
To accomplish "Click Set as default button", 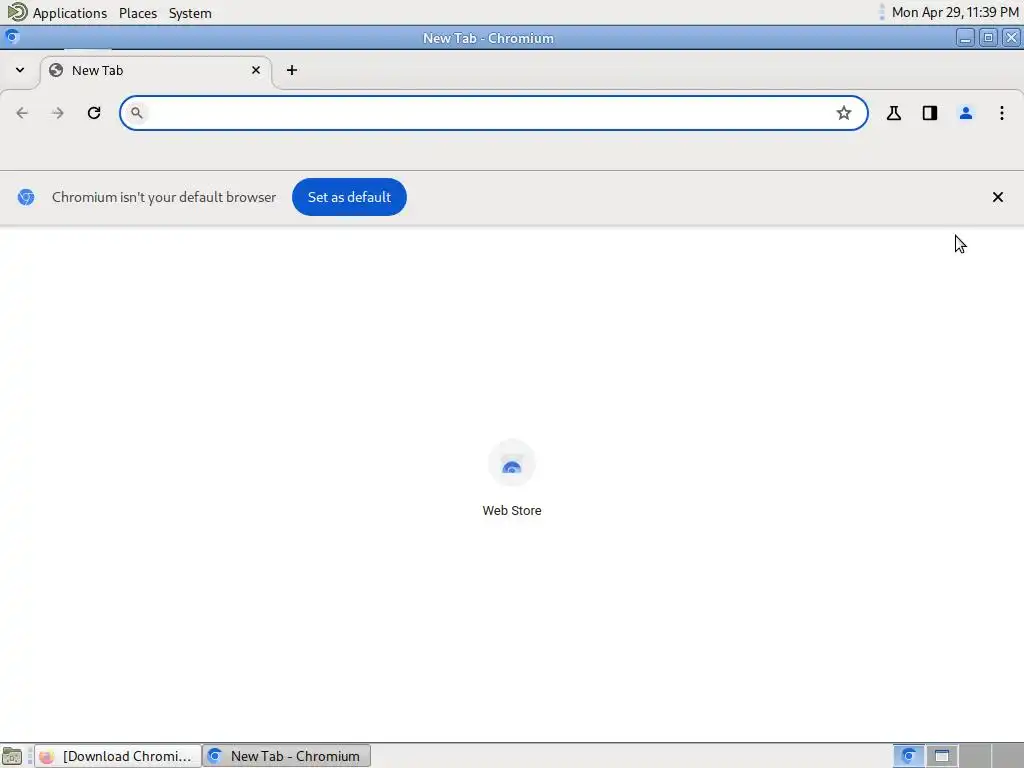I will [x=349, y=197].
